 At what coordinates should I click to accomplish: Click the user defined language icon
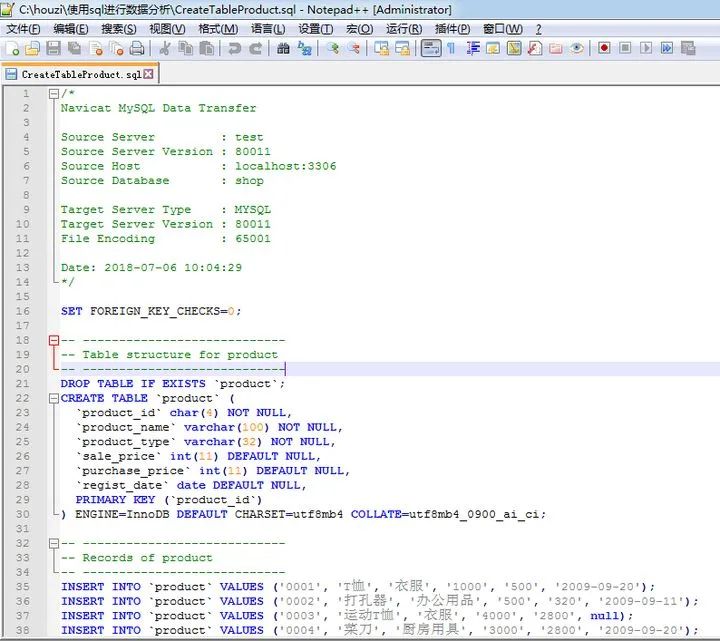coord(493,48)
